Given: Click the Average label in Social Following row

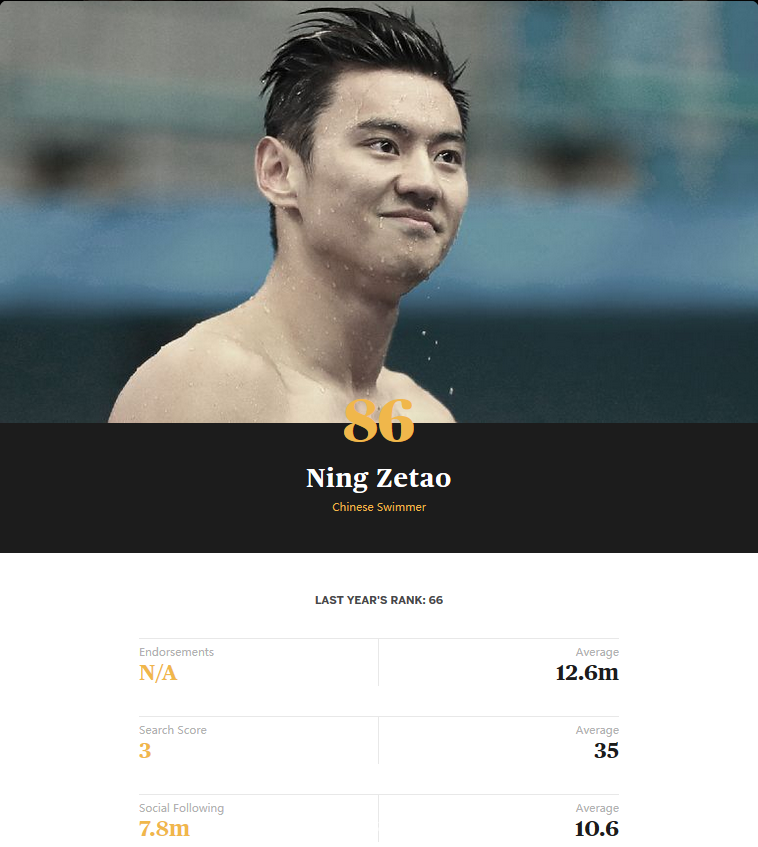Looking at the screenshot, I should 597,808.
